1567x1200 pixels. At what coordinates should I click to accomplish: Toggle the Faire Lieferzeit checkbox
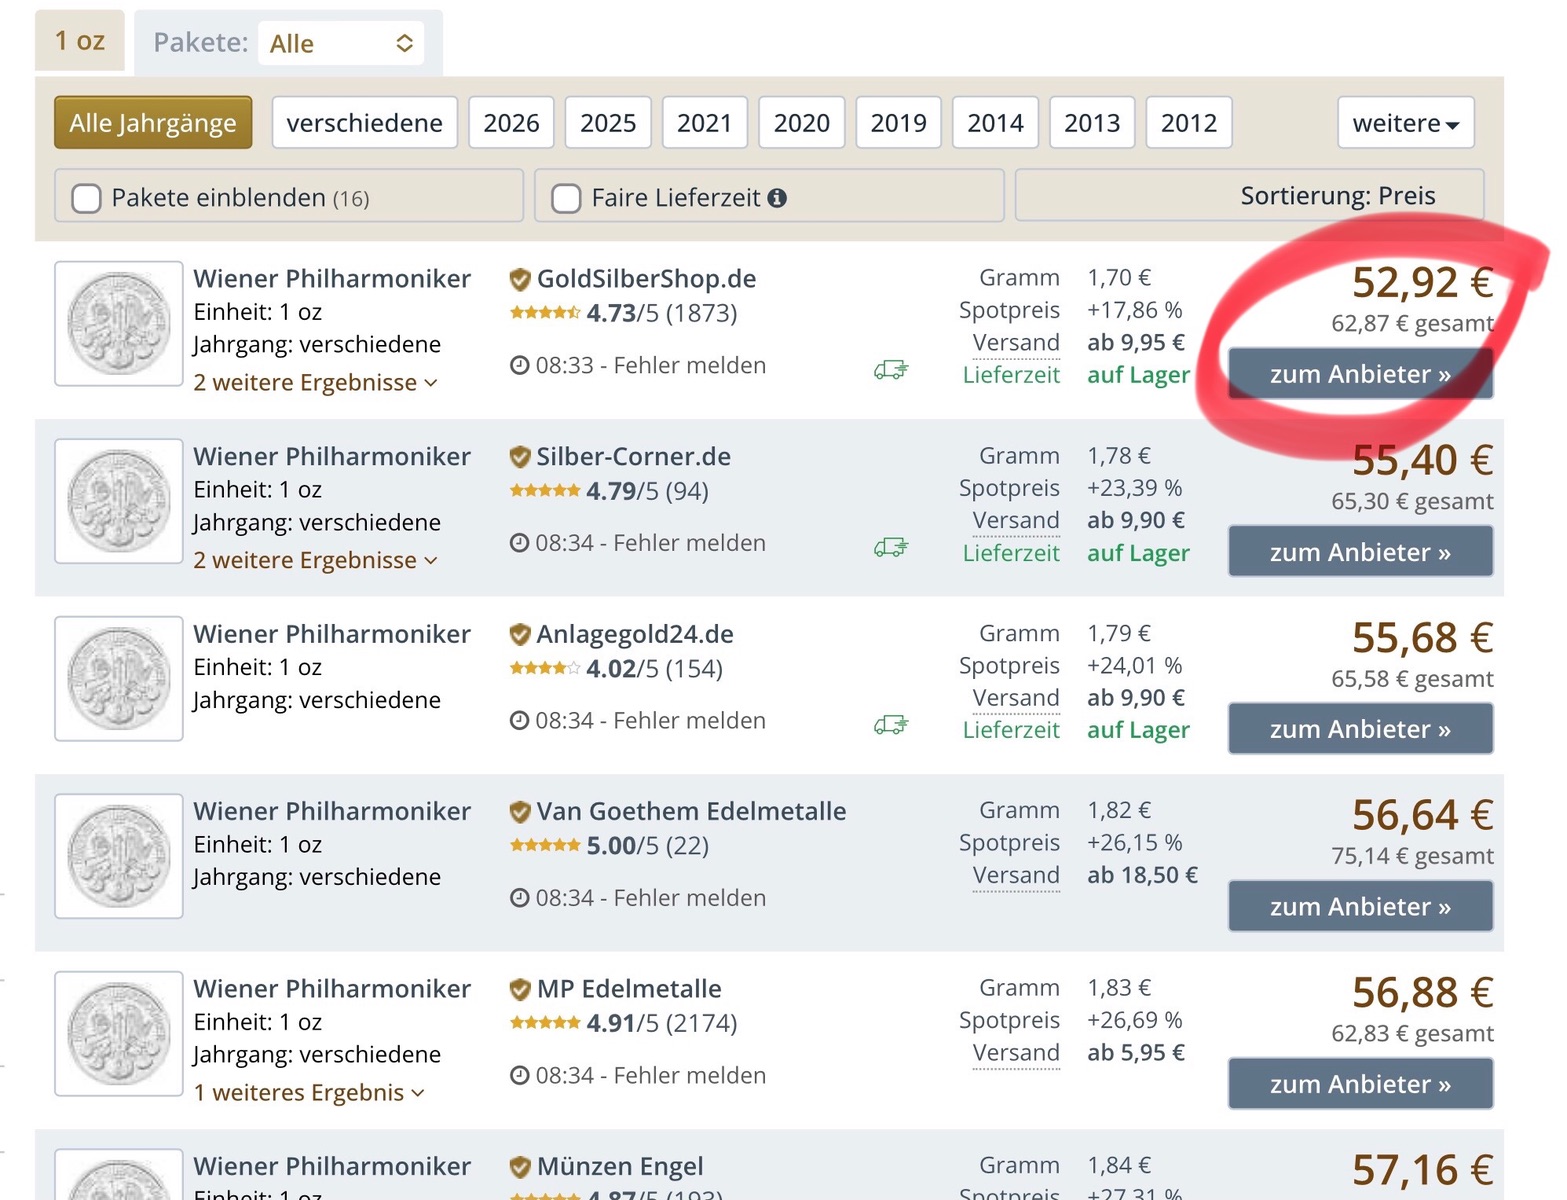click(567, 198)
